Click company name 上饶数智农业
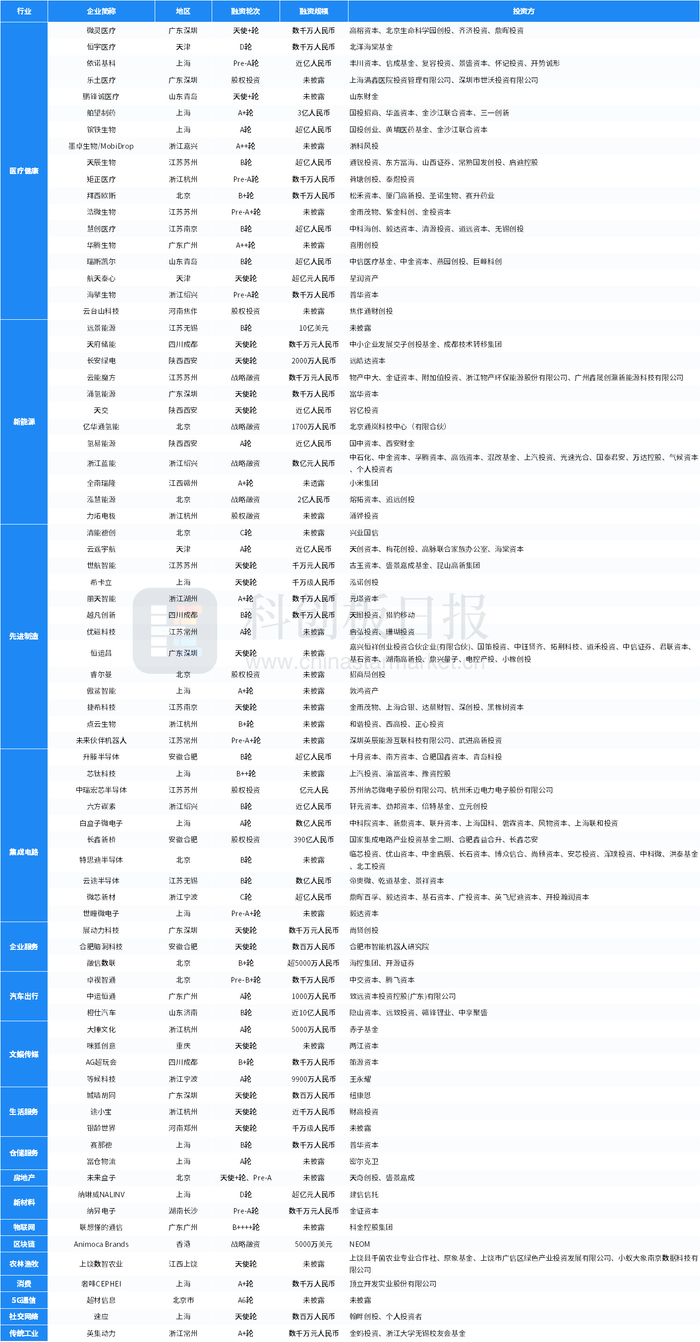 [102, 1262]
